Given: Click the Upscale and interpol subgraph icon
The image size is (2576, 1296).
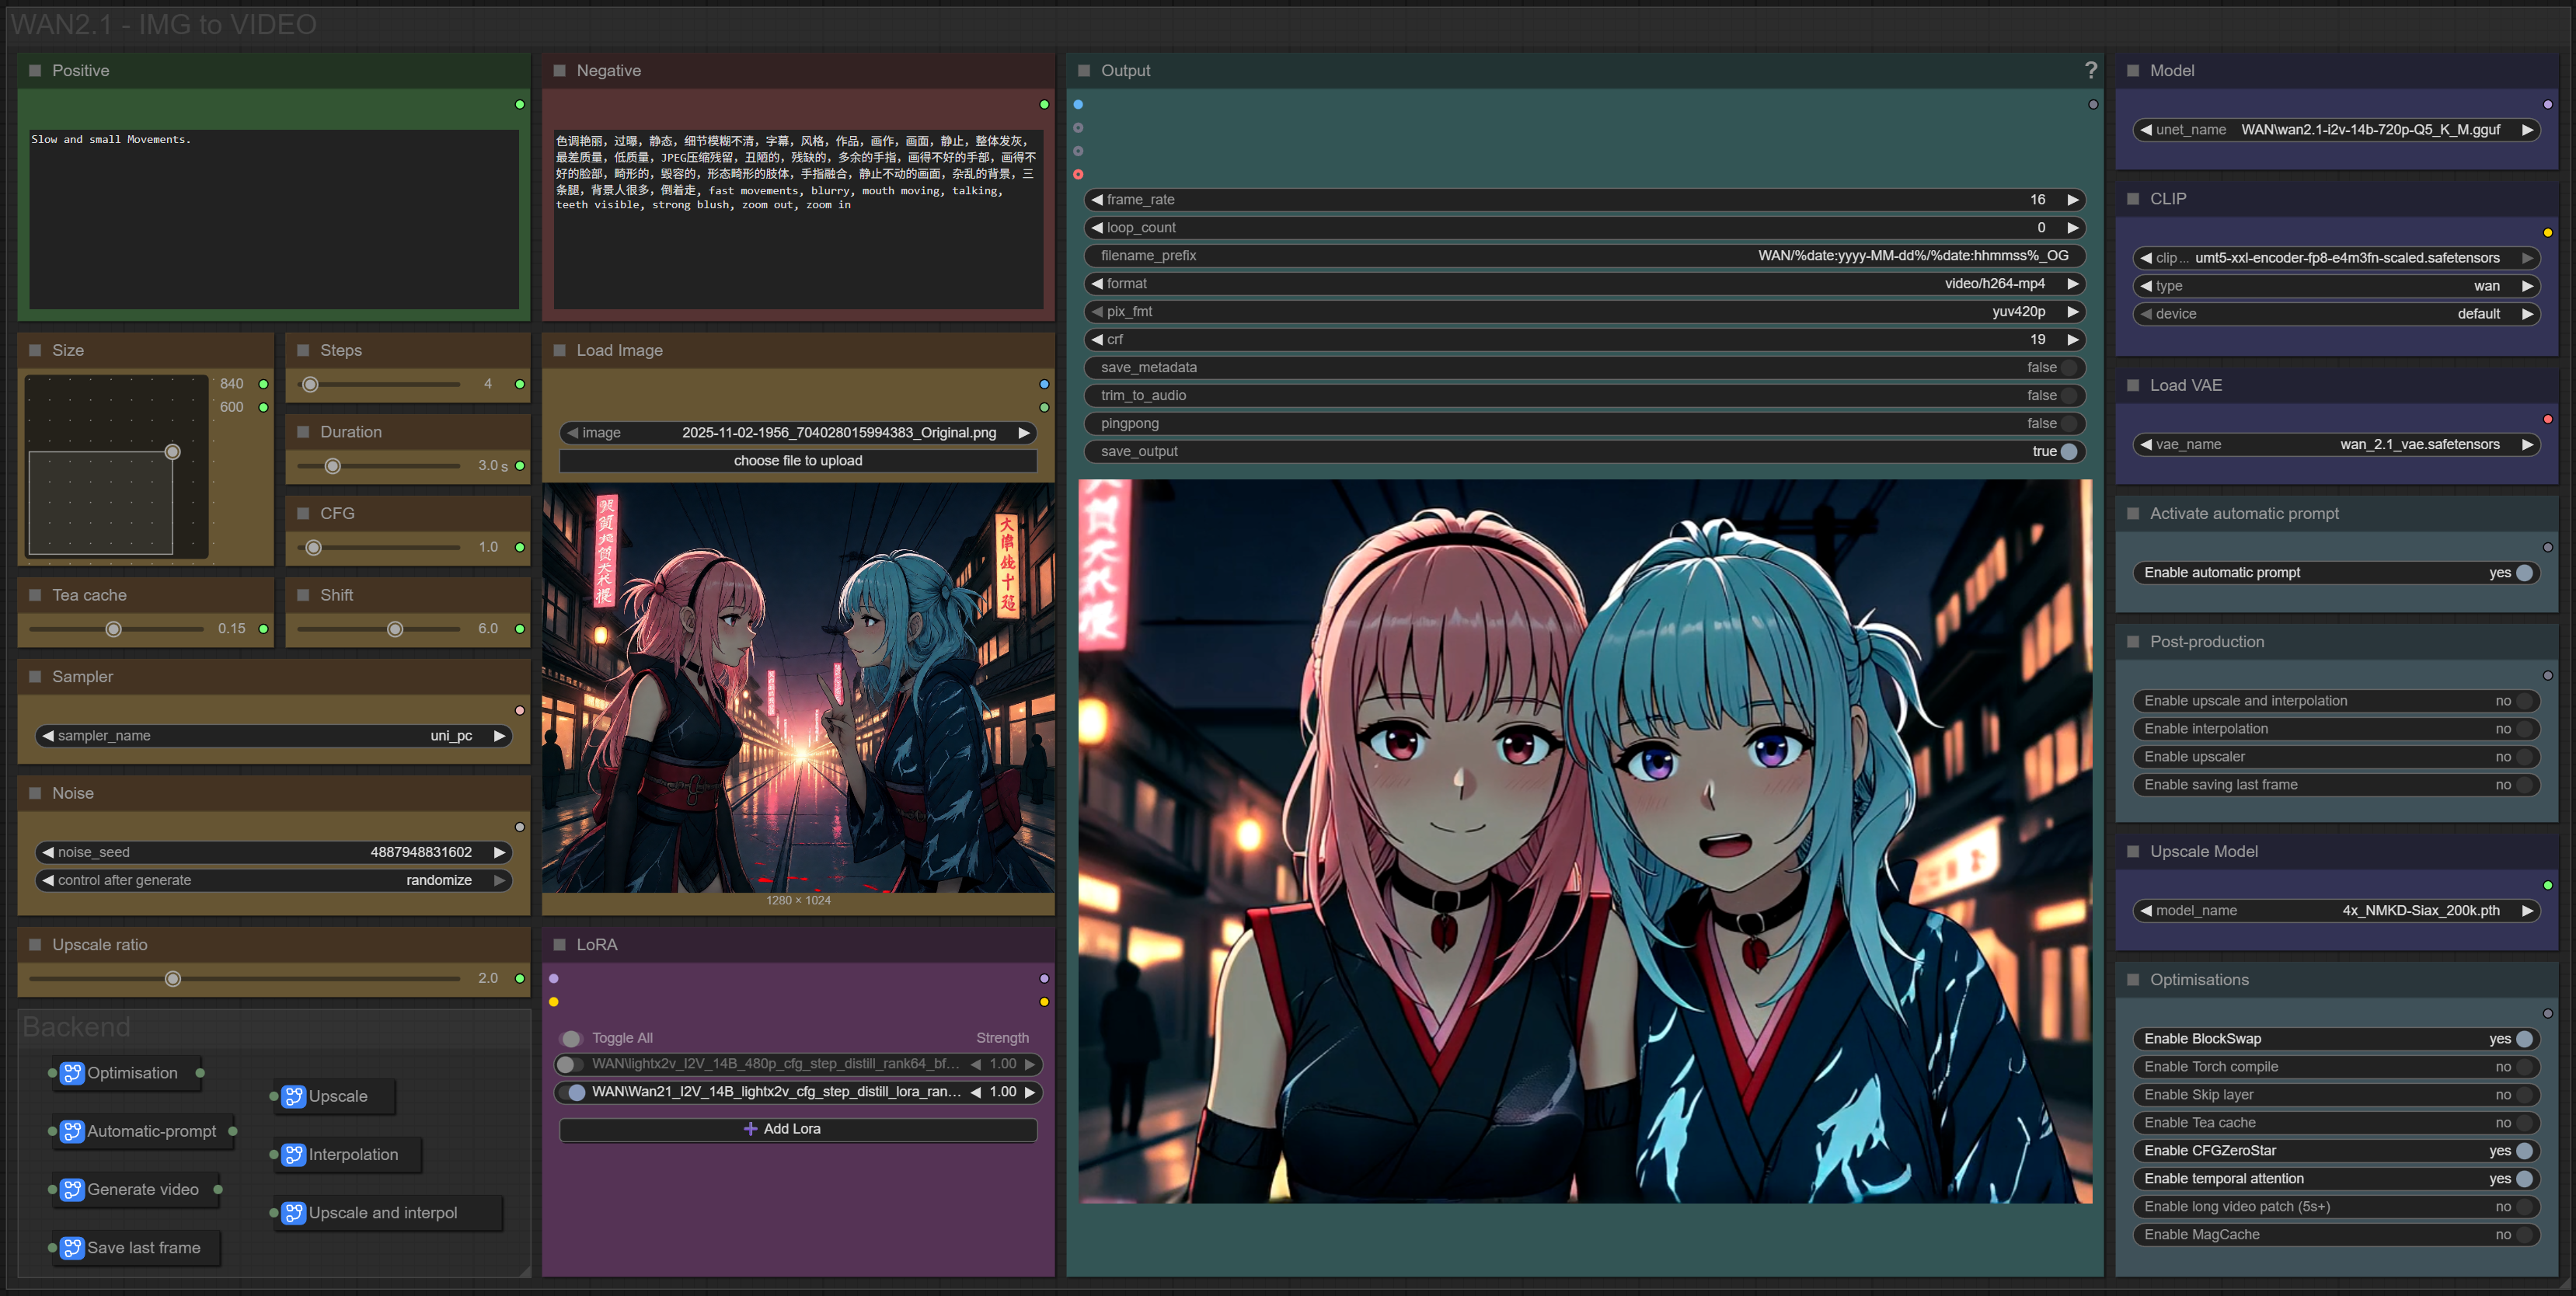Looking at the screenshot, I should point(293,1212).
